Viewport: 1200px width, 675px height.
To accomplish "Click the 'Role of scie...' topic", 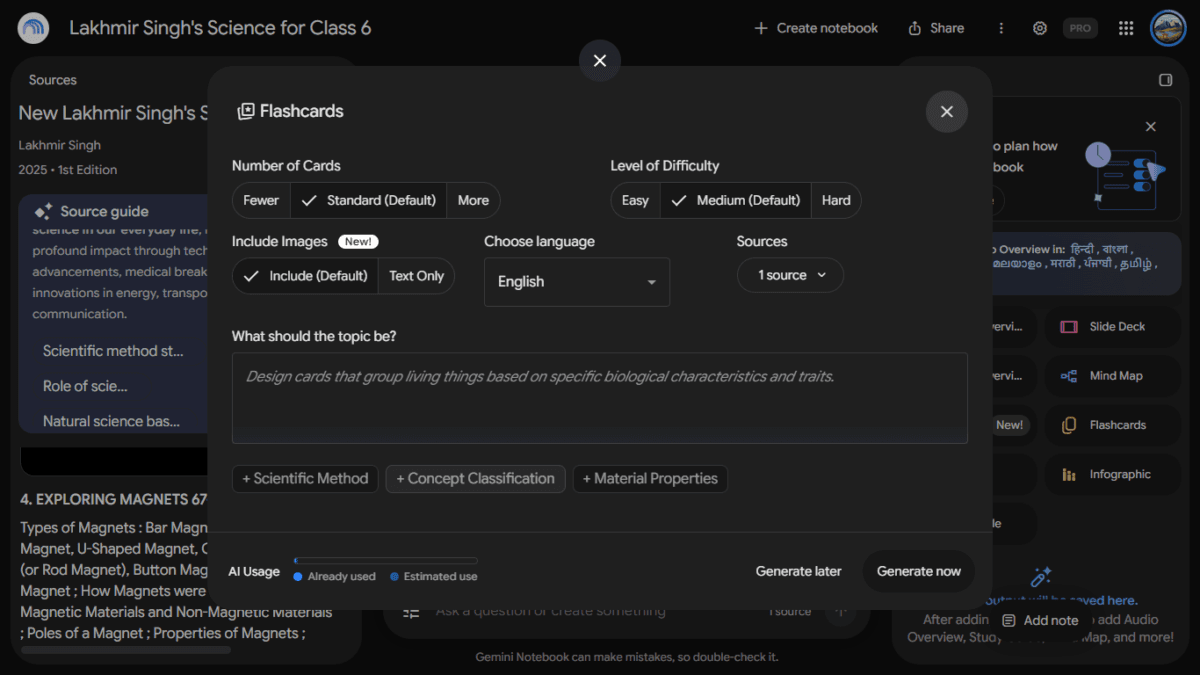I will tap(85, 386).
